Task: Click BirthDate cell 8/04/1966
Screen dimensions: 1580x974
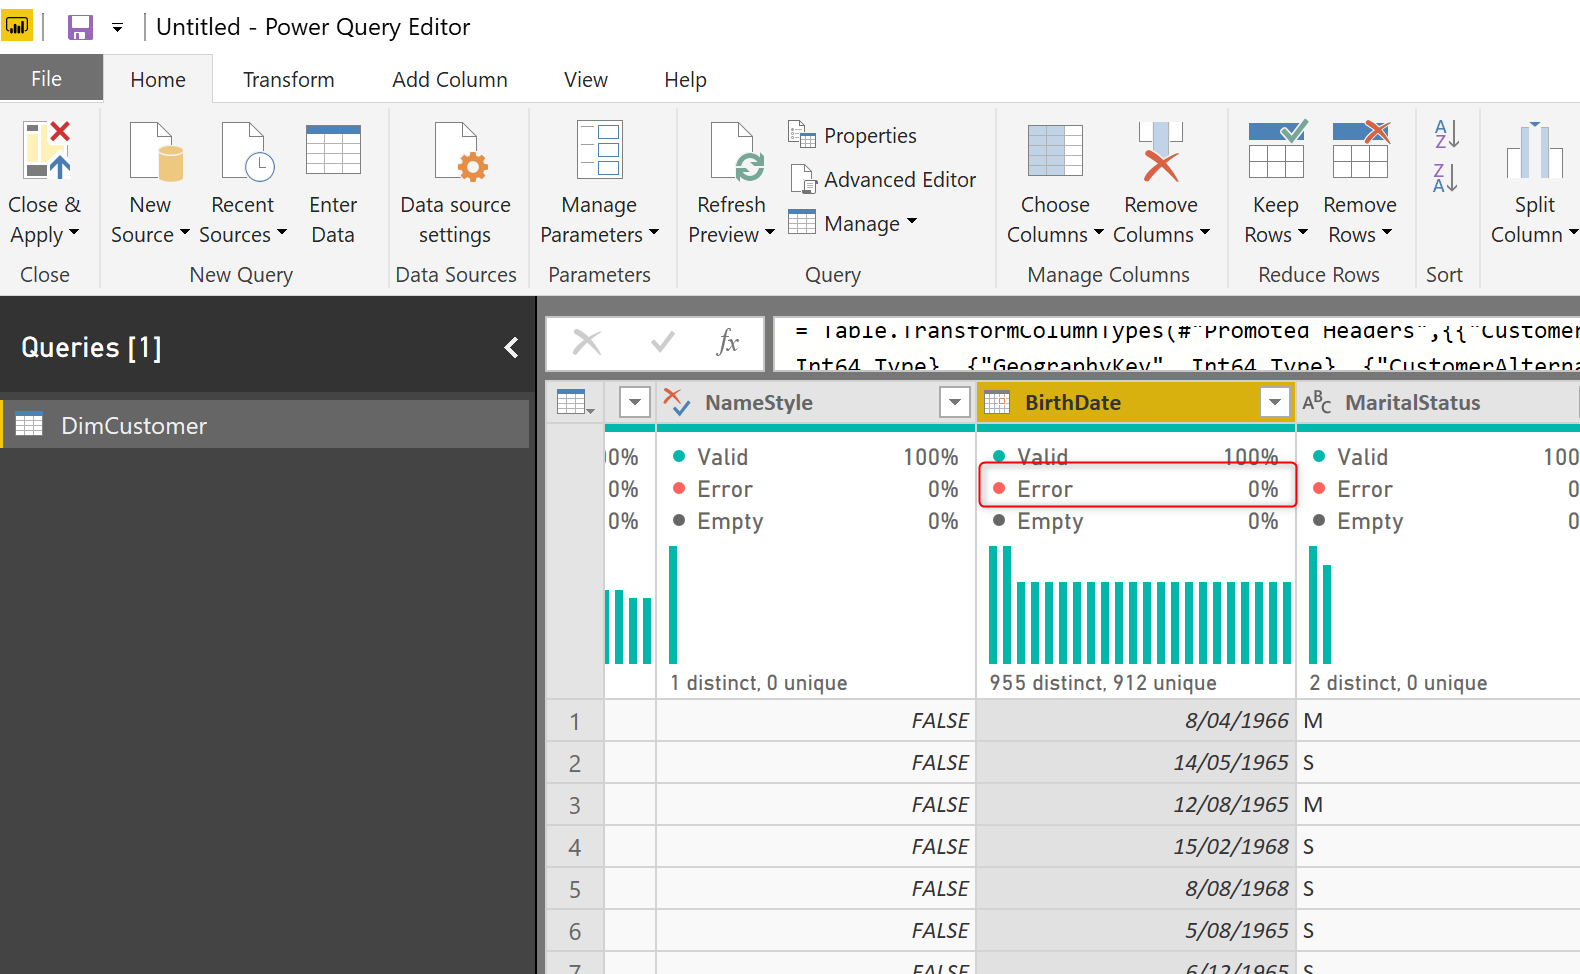Action: [x=1136, y=721]
